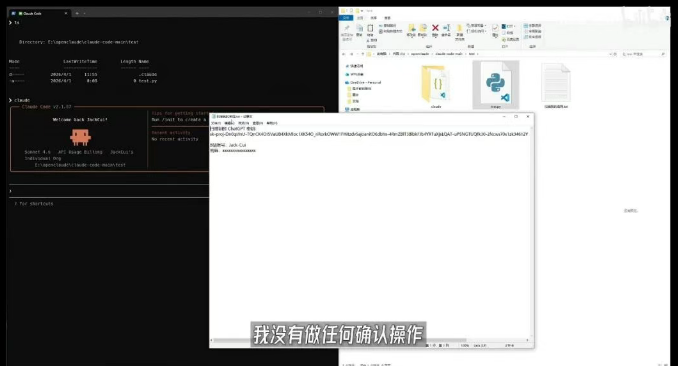This screenshot has width=678, height=366.
Task: Click History command in Explorer ribbon
Action: click(511, 39)
